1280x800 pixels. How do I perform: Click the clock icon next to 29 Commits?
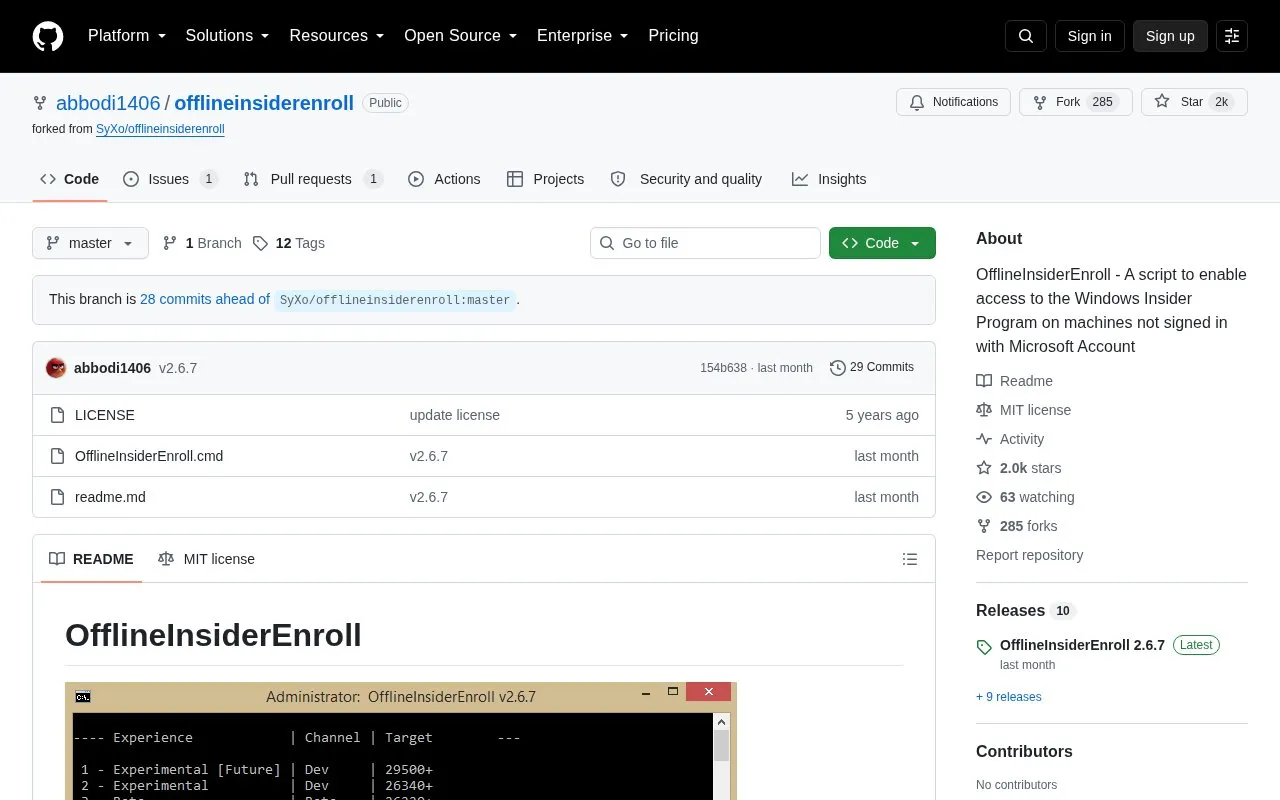click(838, 368)
